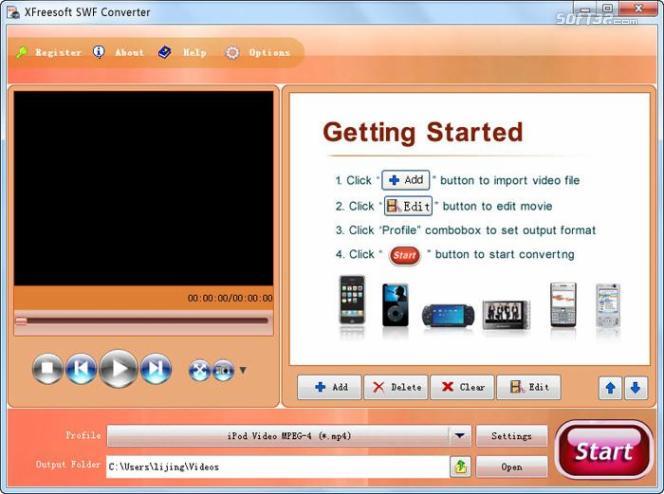The height and width of the screenshot is (494, 664).
Task: Open the profile Settings button
Action: point(512,436)
